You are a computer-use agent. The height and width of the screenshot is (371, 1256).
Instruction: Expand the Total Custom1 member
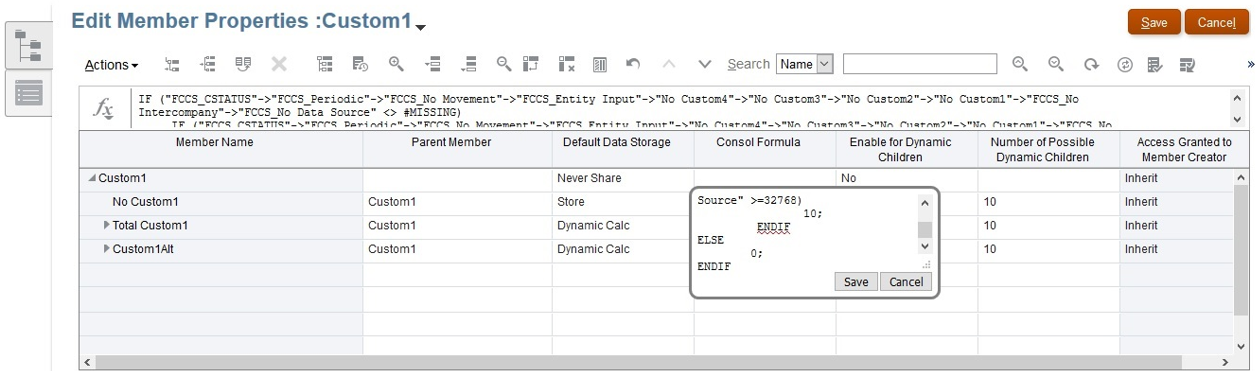(107, 225)
